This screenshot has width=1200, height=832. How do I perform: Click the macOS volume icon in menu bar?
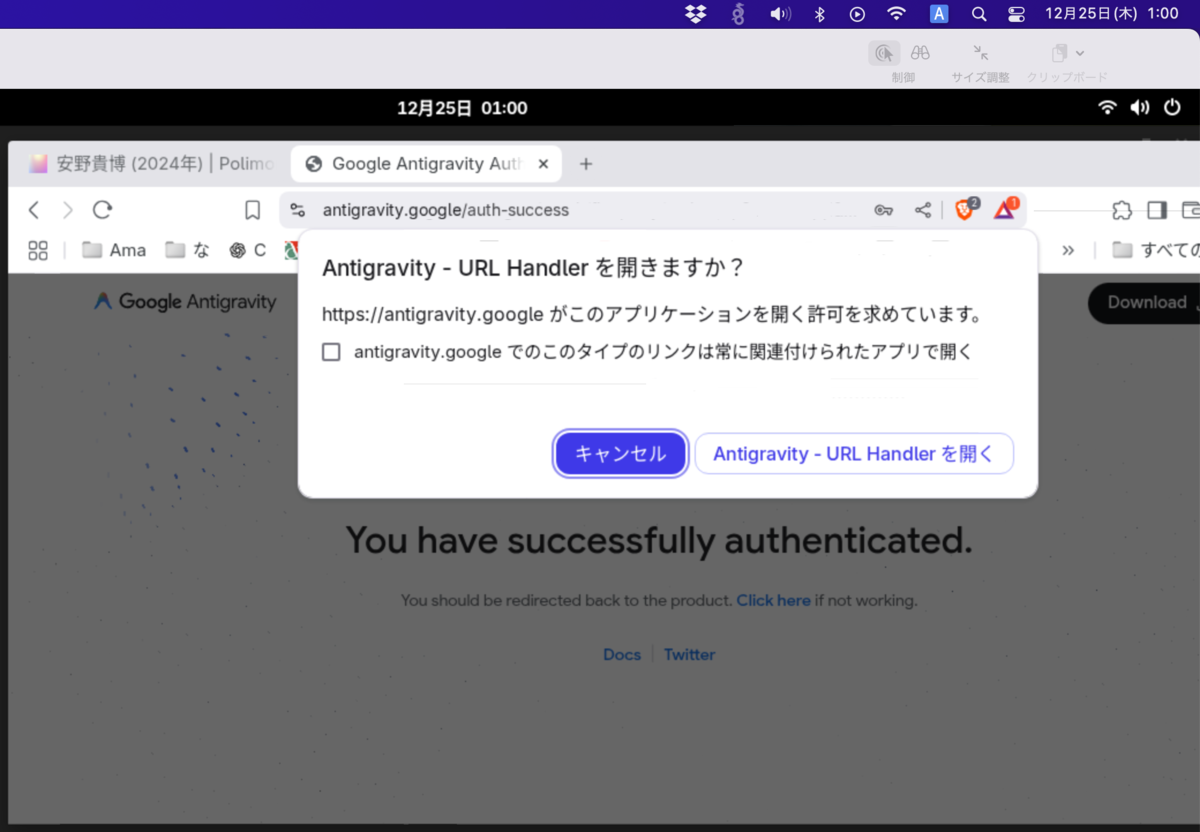point(780,14)
